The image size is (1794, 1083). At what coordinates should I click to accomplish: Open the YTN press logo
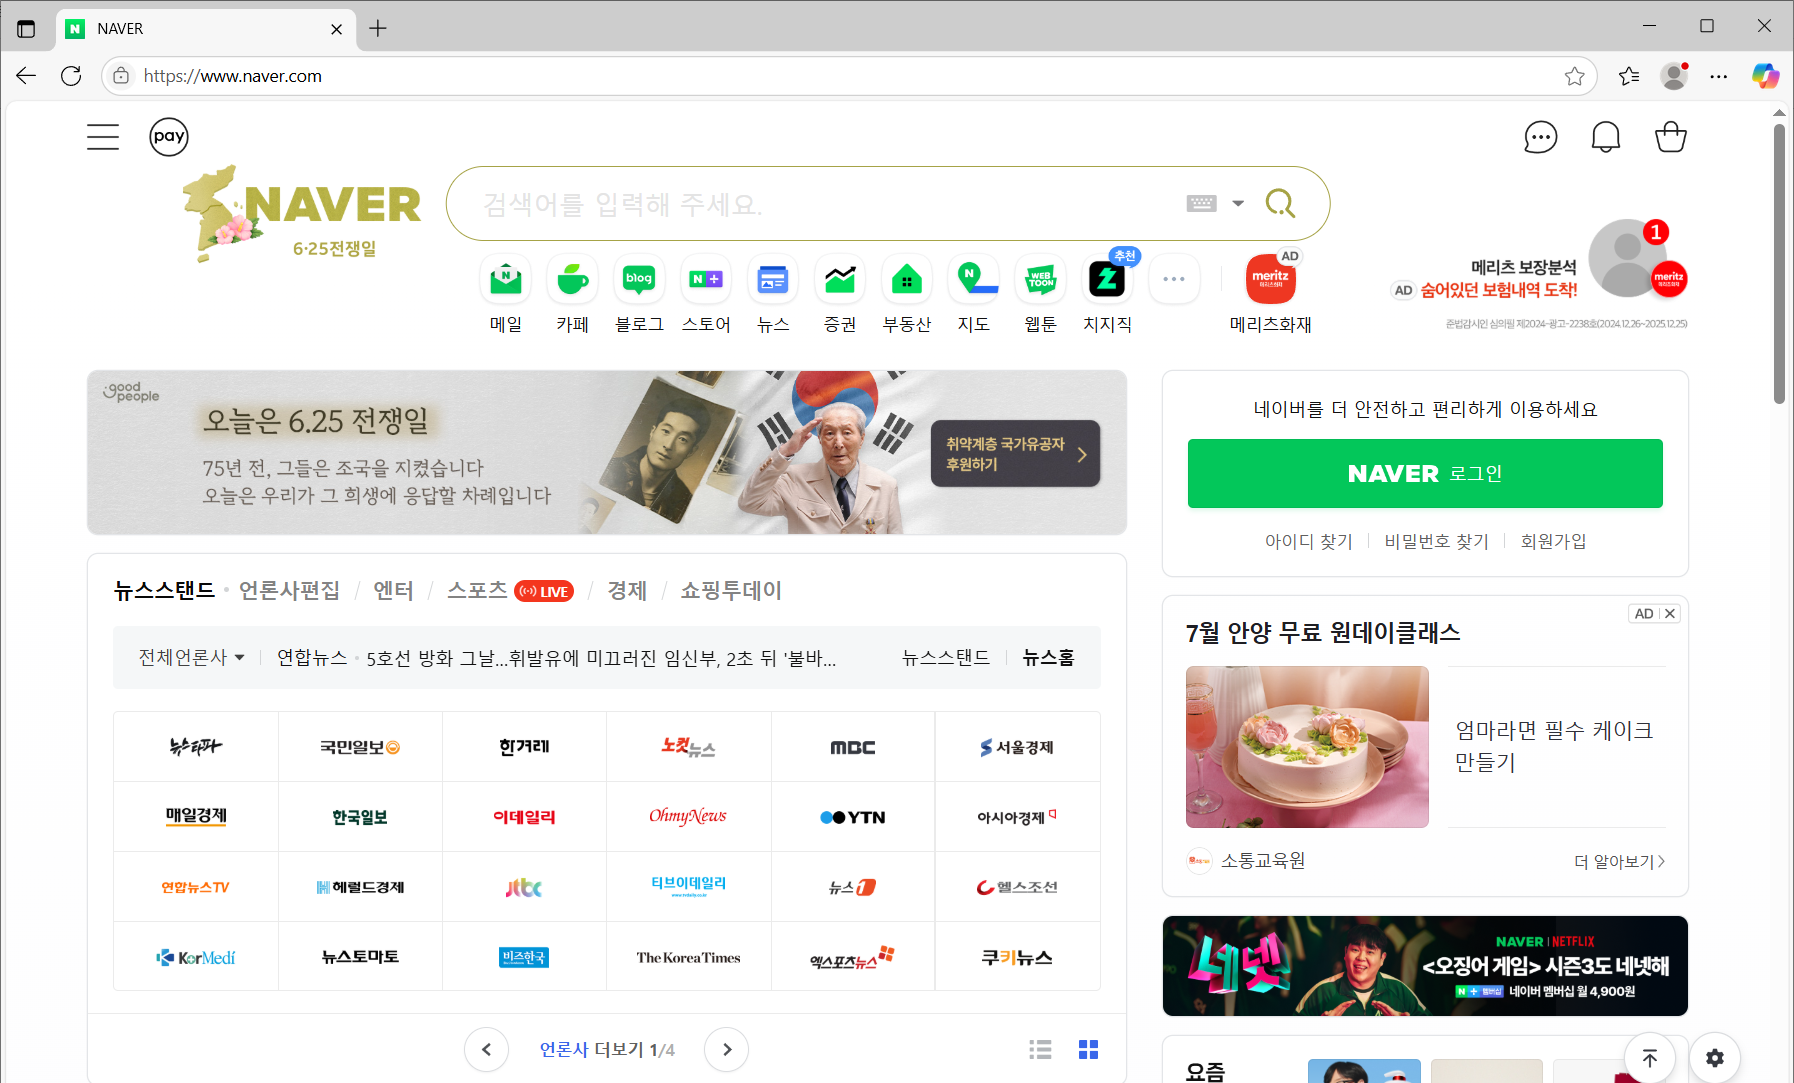853,817
